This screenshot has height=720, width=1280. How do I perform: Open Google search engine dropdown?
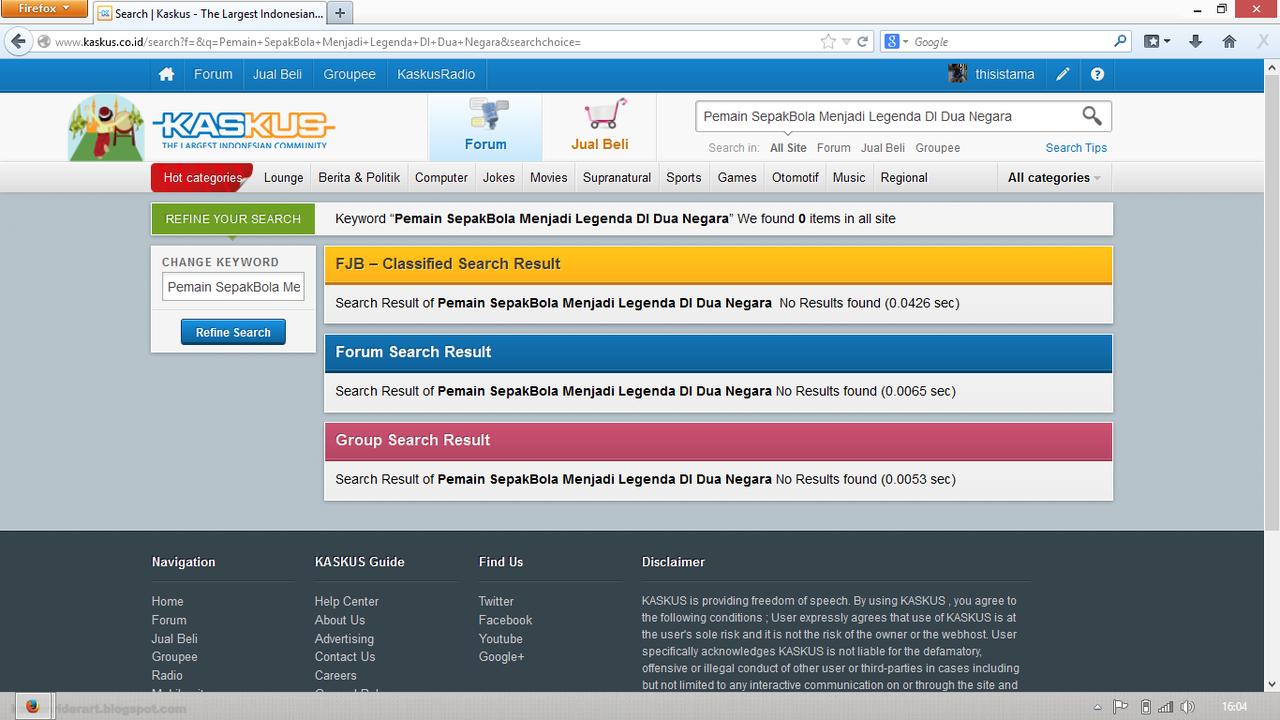point(895,42)
